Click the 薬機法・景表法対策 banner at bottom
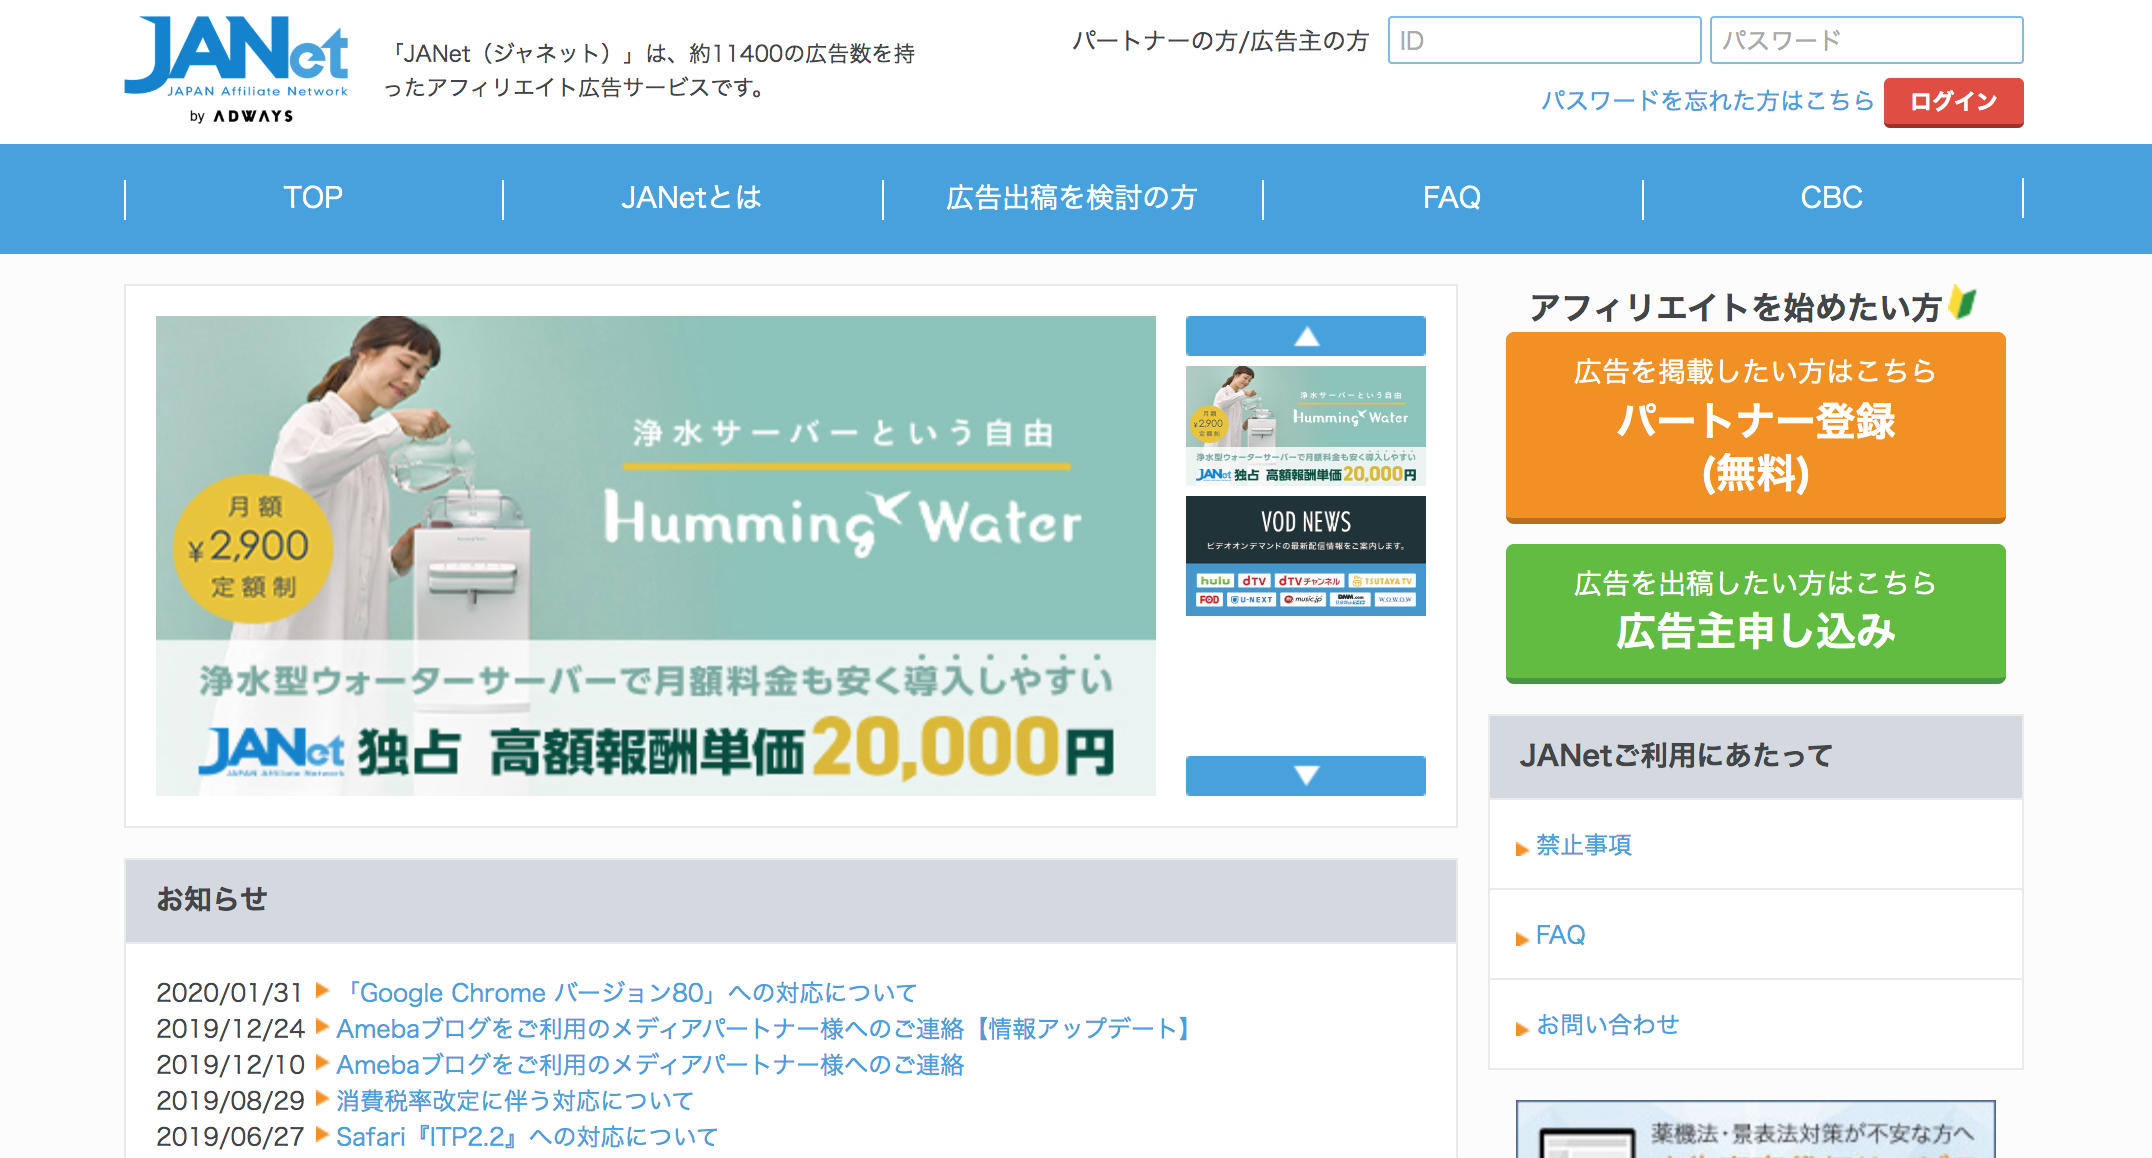2152x1158 pixels. tap(1755, 1129)
